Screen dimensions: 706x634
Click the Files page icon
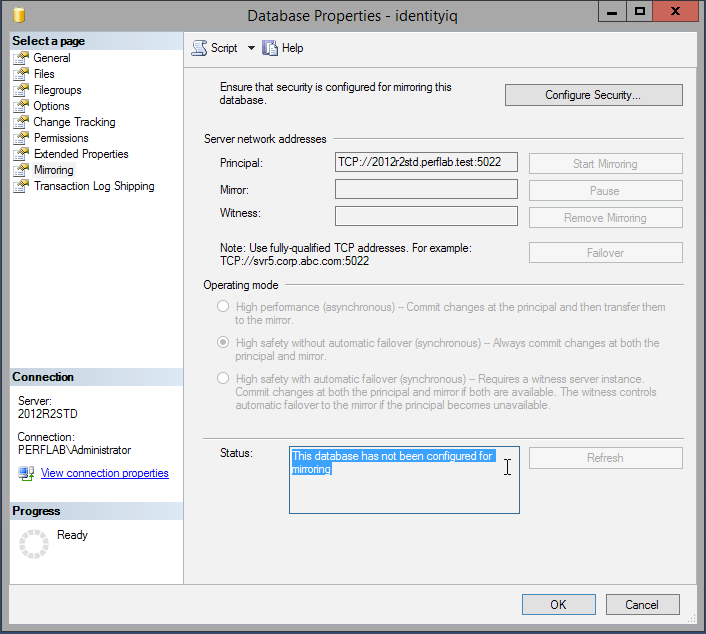[21, 74]
